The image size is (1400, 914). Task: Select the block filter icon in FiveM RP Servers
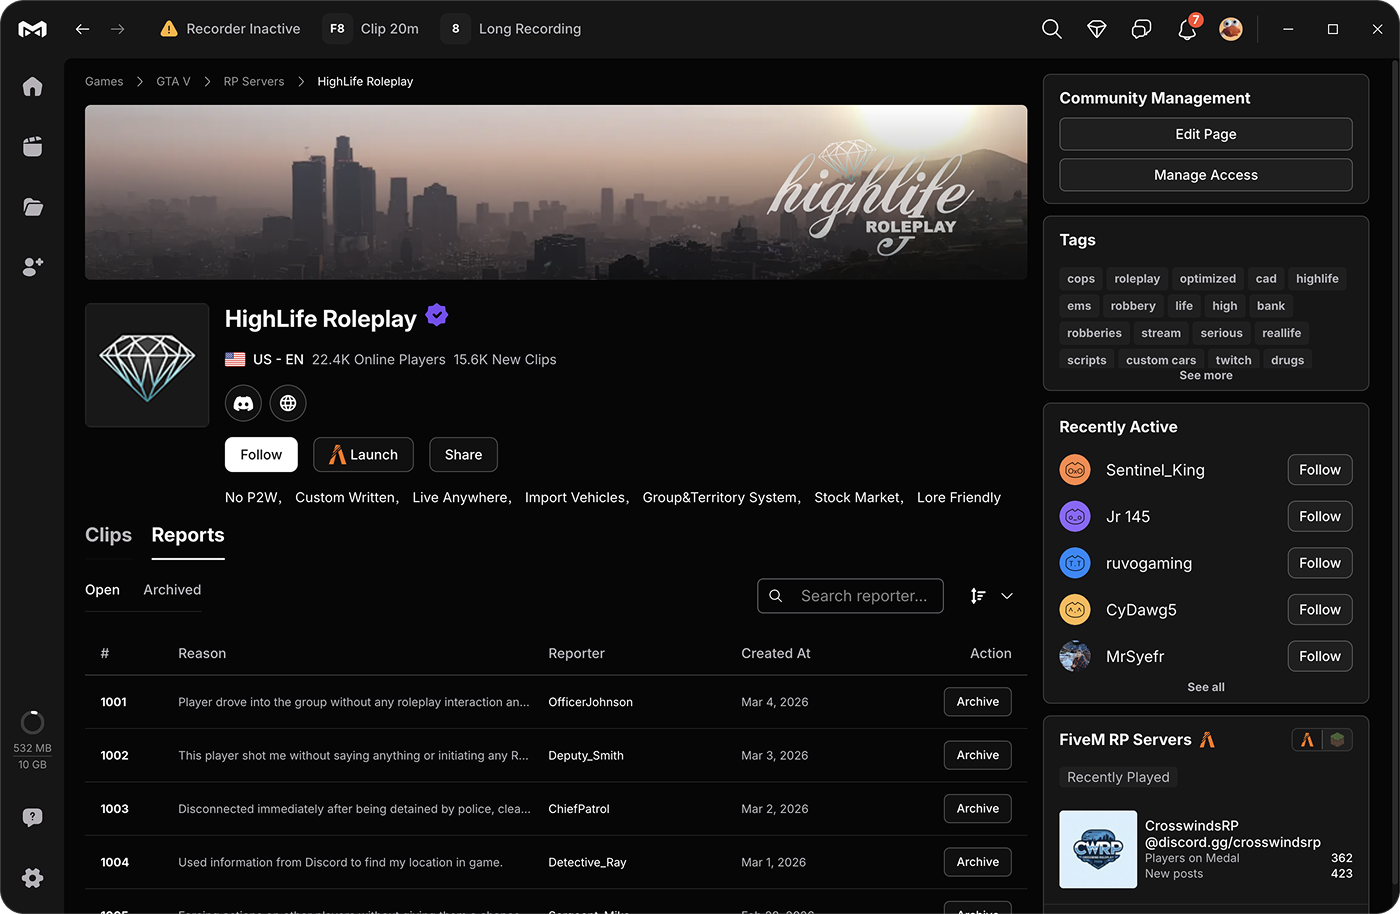click(1338, 740)
